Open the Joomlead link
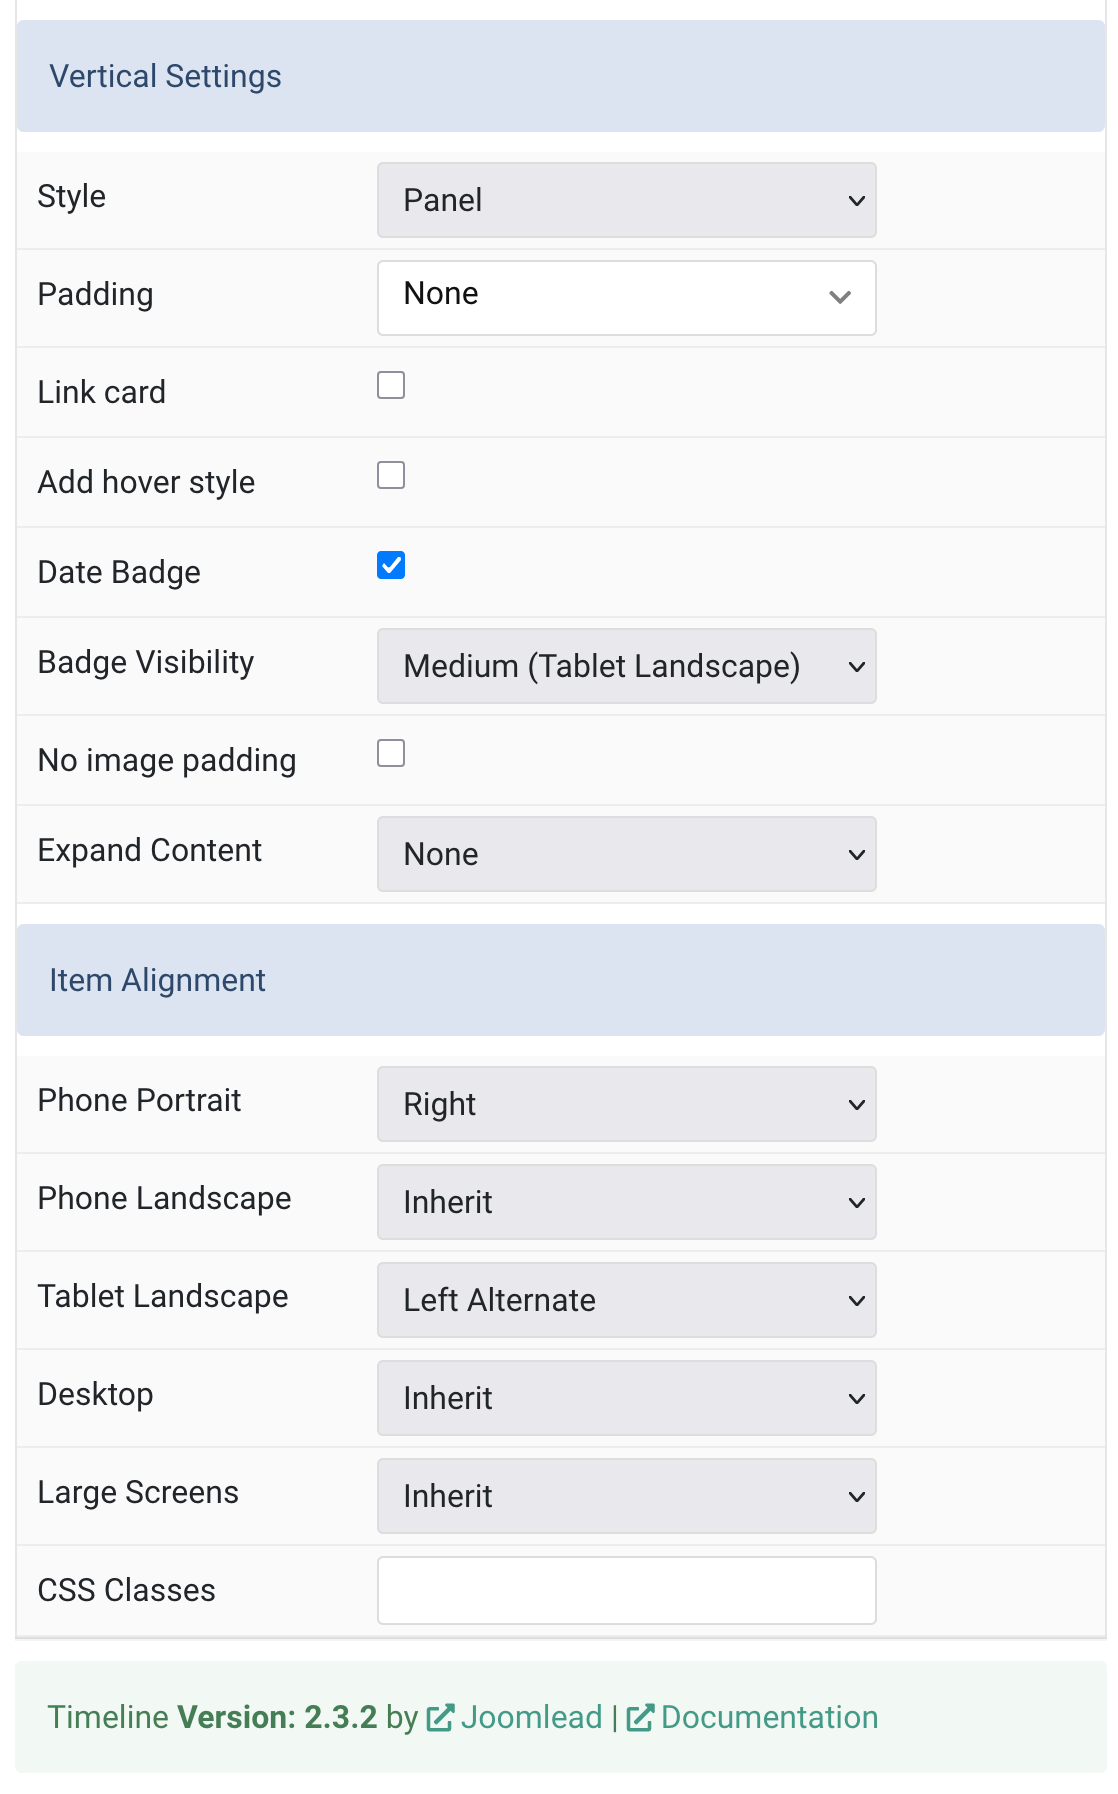The height and width of the screenshot is (1794, 1118). (x=531, y=1718)
